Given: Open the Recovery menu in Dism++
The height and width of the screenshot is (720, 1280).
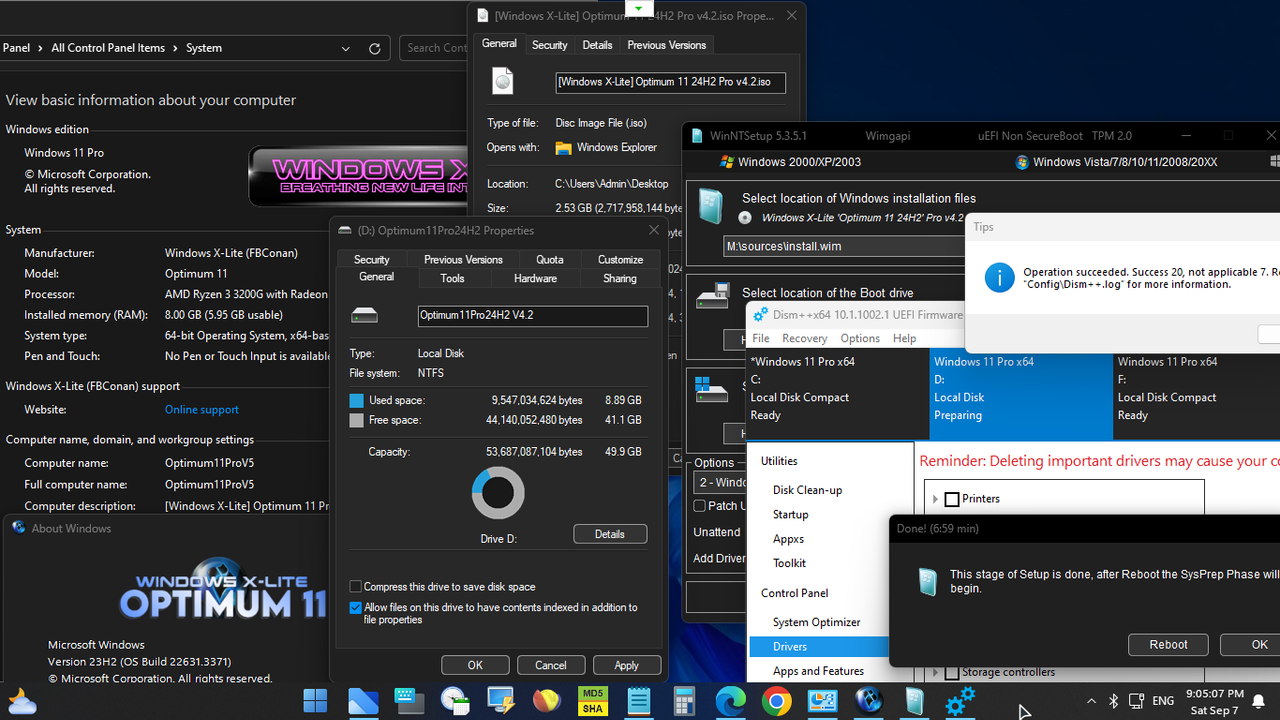Looking at the screenshot, I should pyautogui.click(x=804, y=338).
